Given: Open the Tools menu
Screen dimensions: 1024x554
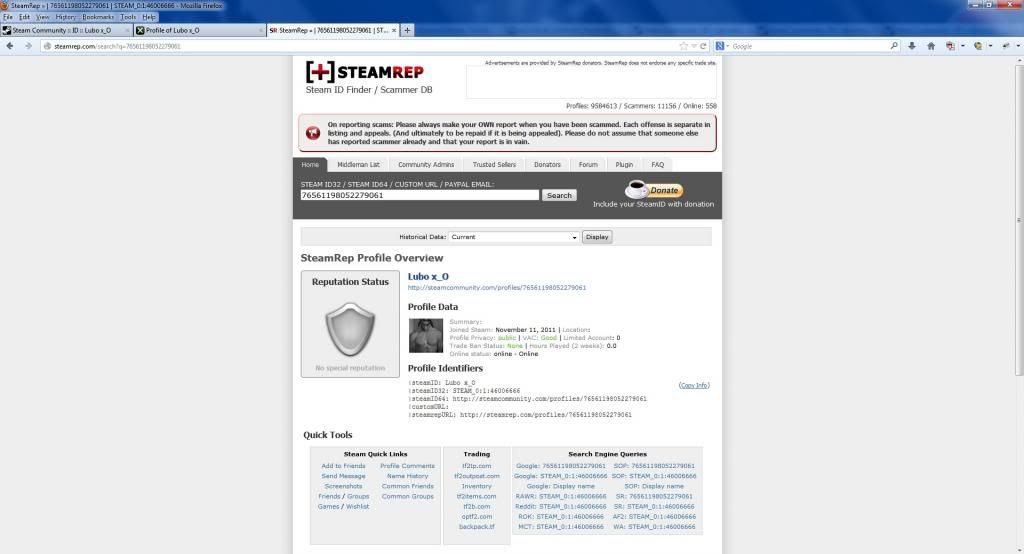Looking at the screenshot, I should (128, 17).
